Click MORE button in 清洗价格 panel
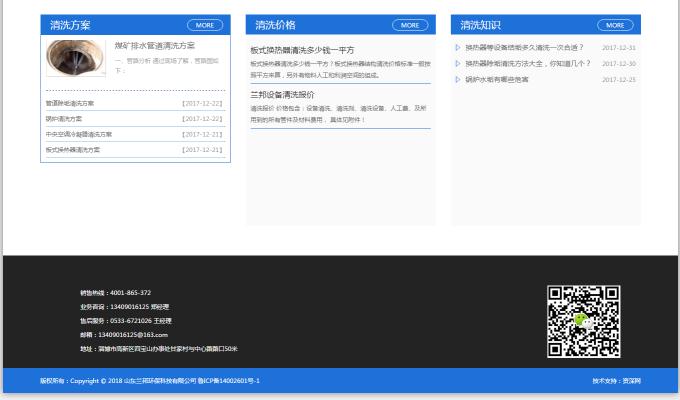The width and height of the screenshot is (680, 400). pos(410,25)
